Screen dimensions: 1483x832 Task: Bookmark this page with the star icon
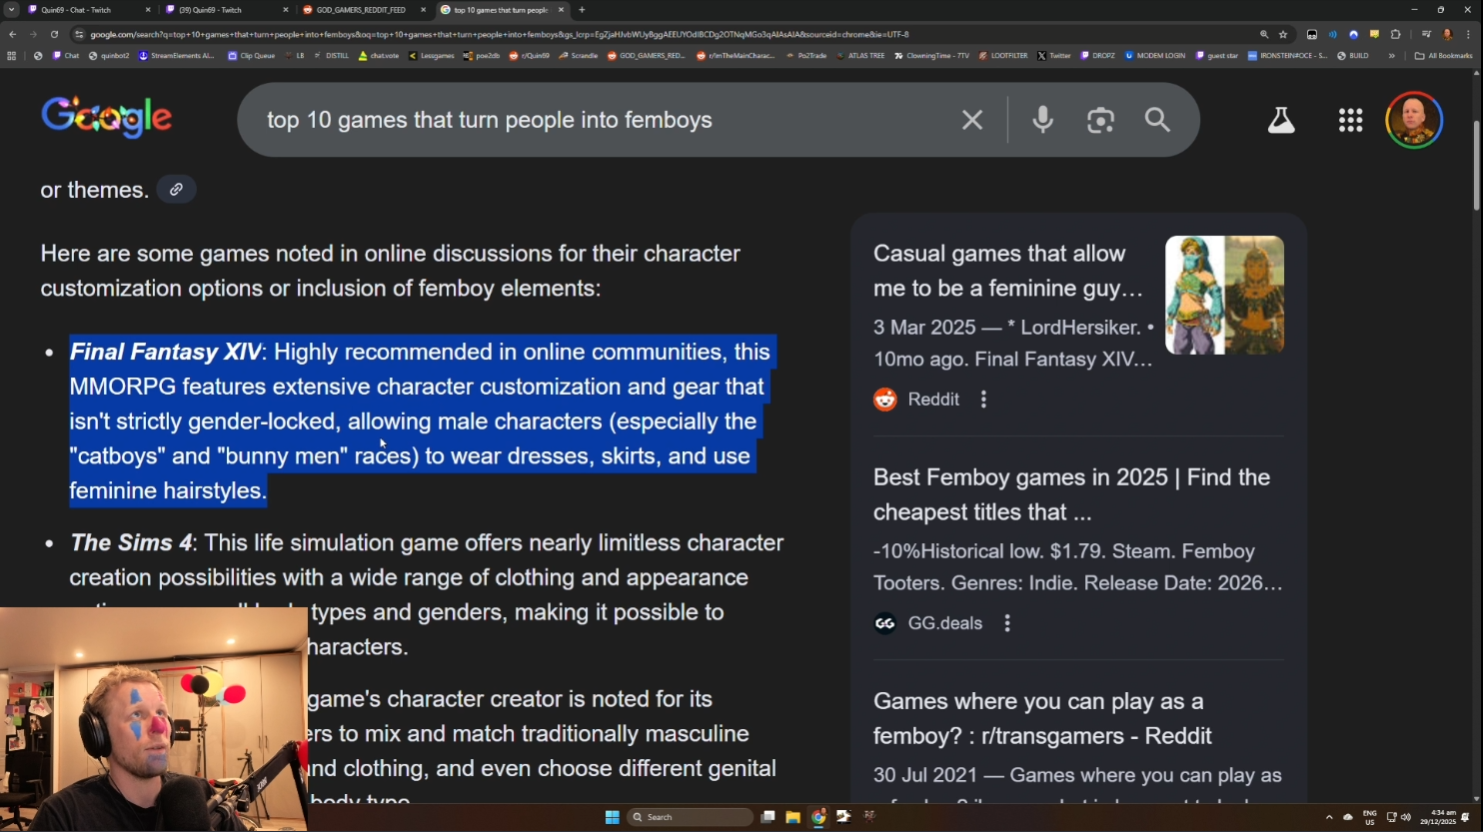(x=1283, y=34)
